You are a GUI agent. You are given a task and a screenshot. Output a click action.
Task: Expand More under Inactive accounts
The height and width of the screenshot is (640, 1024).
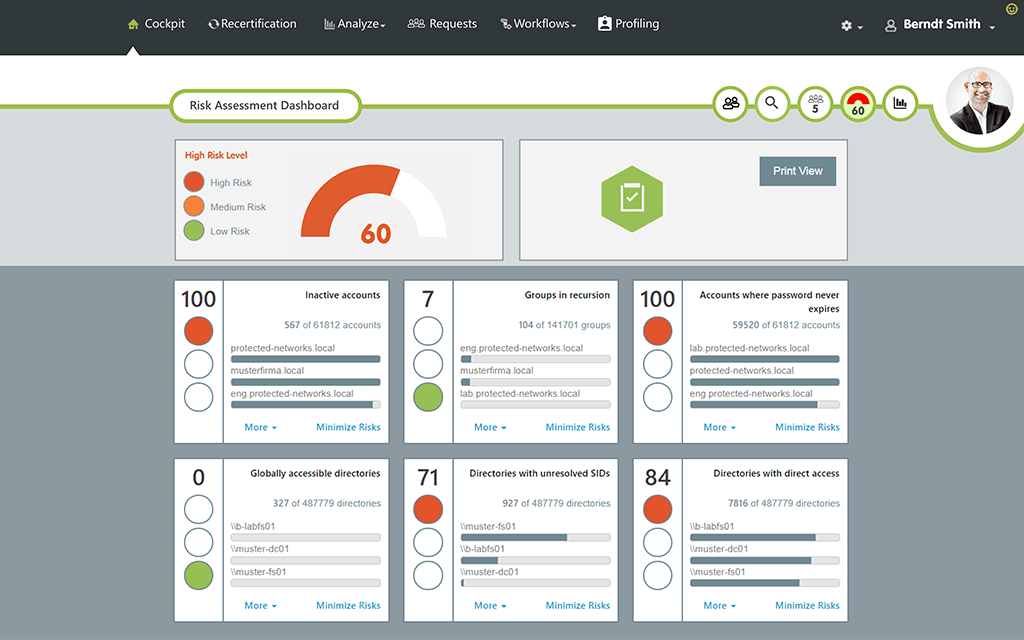coord(261,427)
